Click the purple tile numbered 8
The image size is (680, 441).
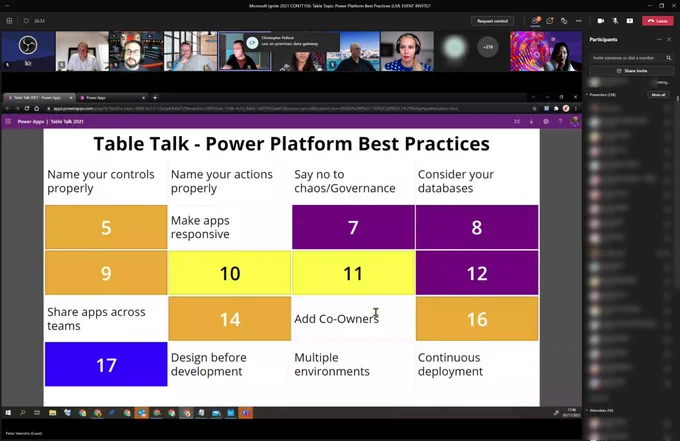coord(477,227)
